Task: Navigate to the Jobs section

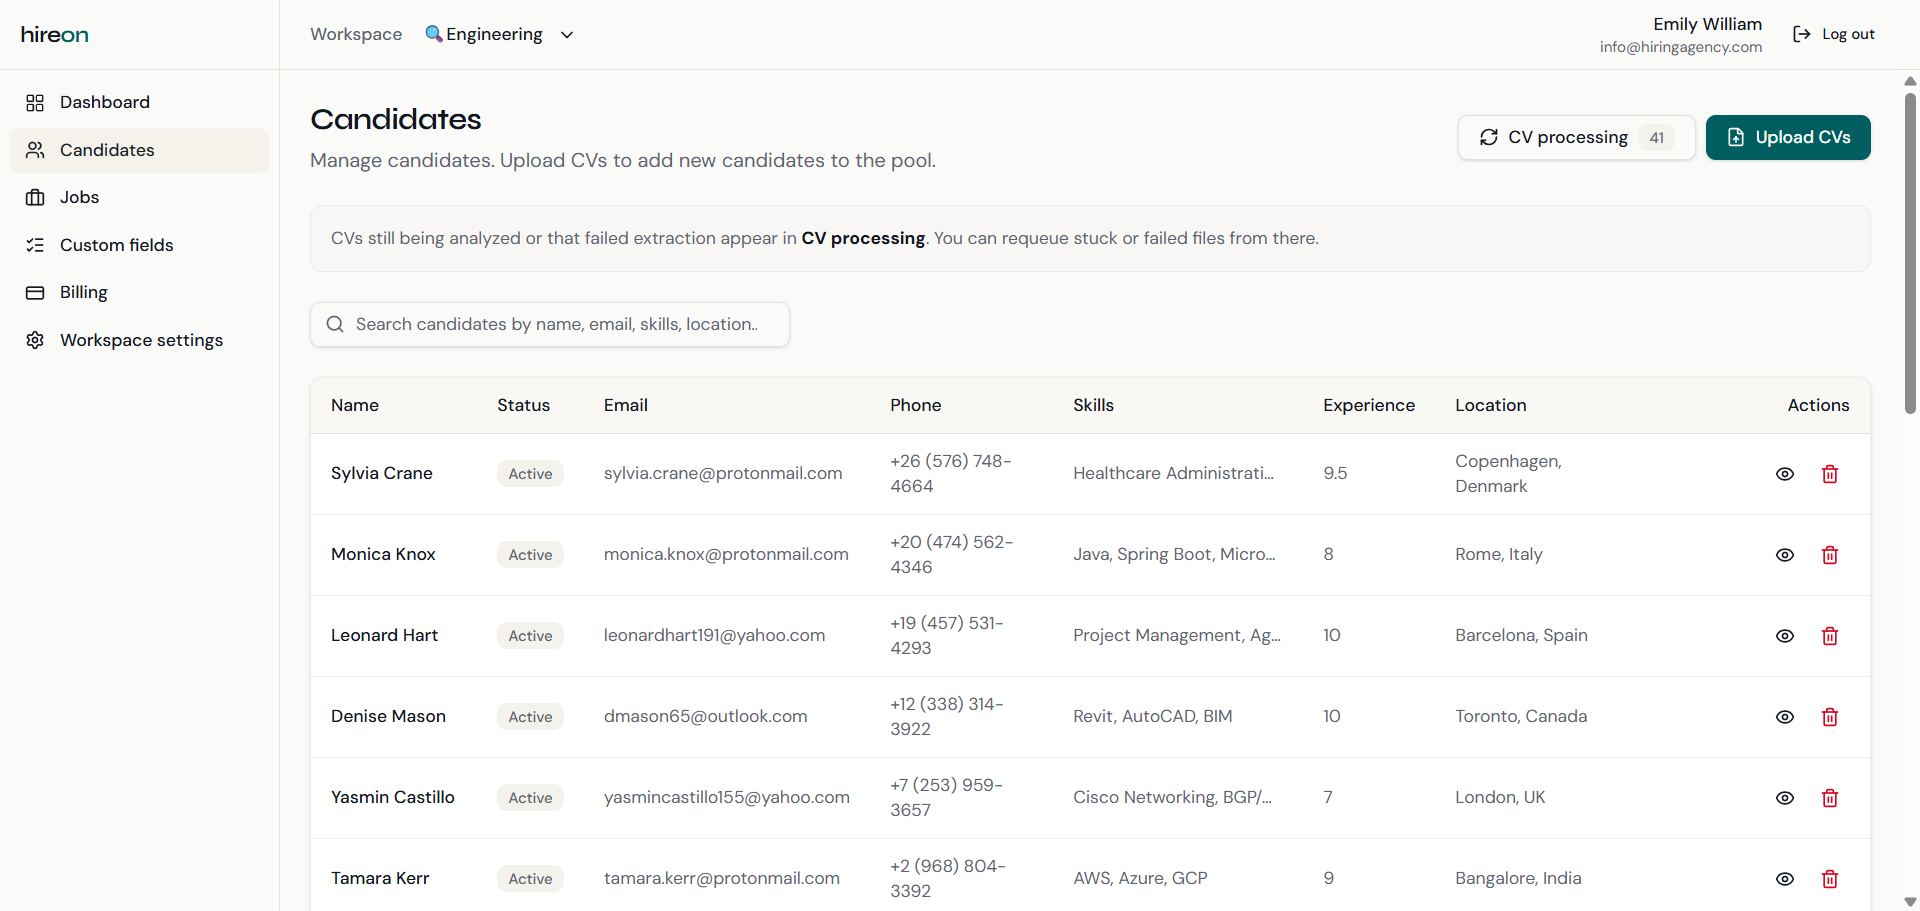Action: pyautogui.click(x=79, y=197)
